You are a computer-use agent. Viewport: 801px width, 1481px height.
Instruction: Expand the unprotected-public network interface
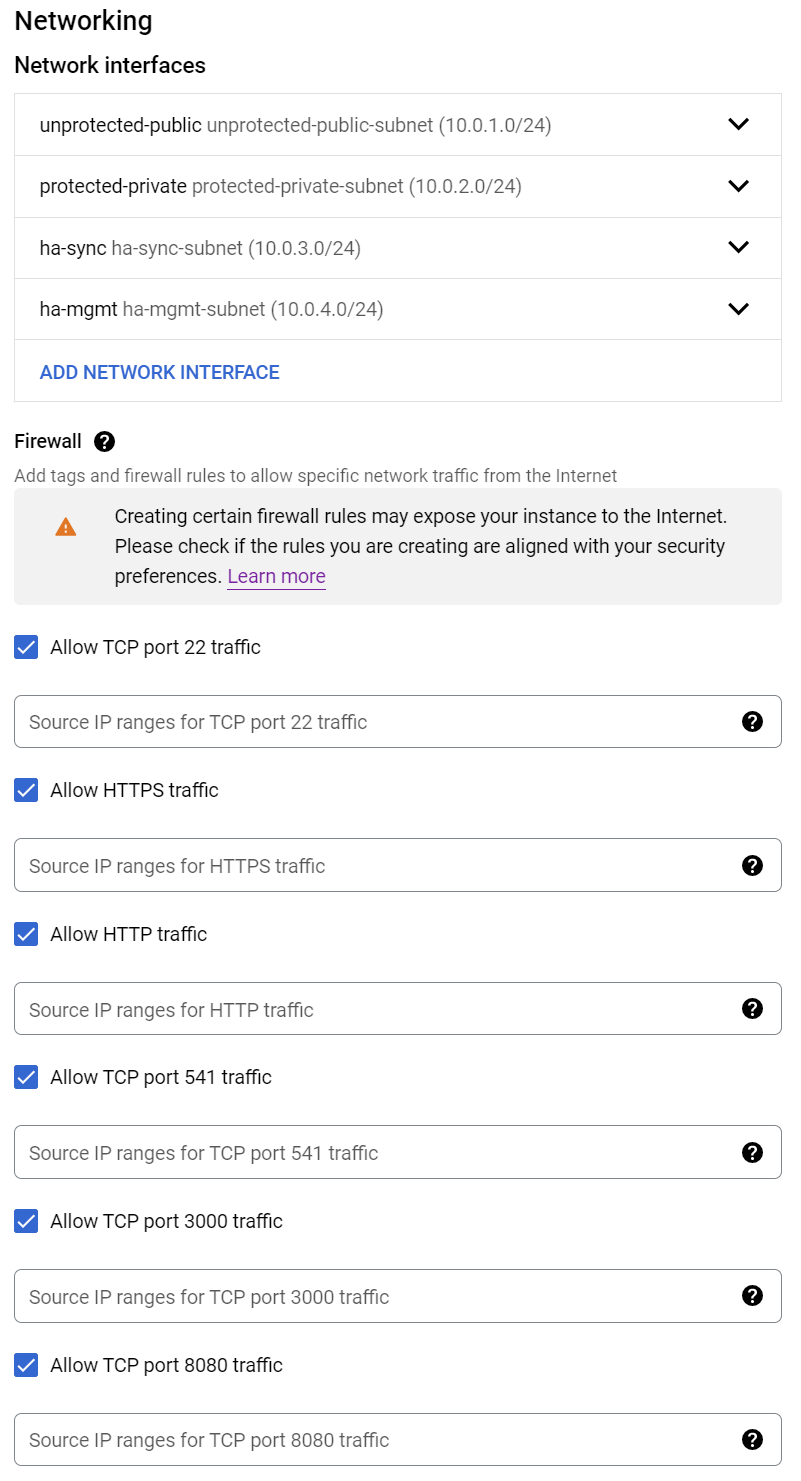tap(739, 124)
